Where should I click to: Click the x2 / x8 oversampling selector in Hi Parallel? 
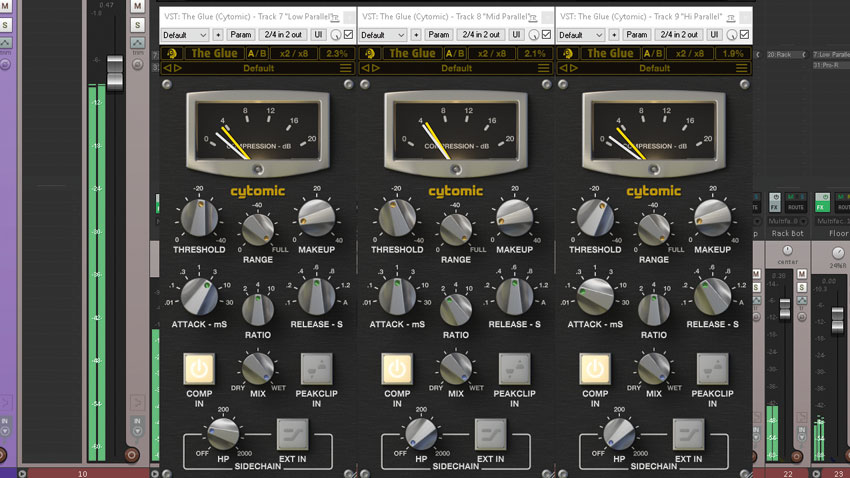pos(689,54)
